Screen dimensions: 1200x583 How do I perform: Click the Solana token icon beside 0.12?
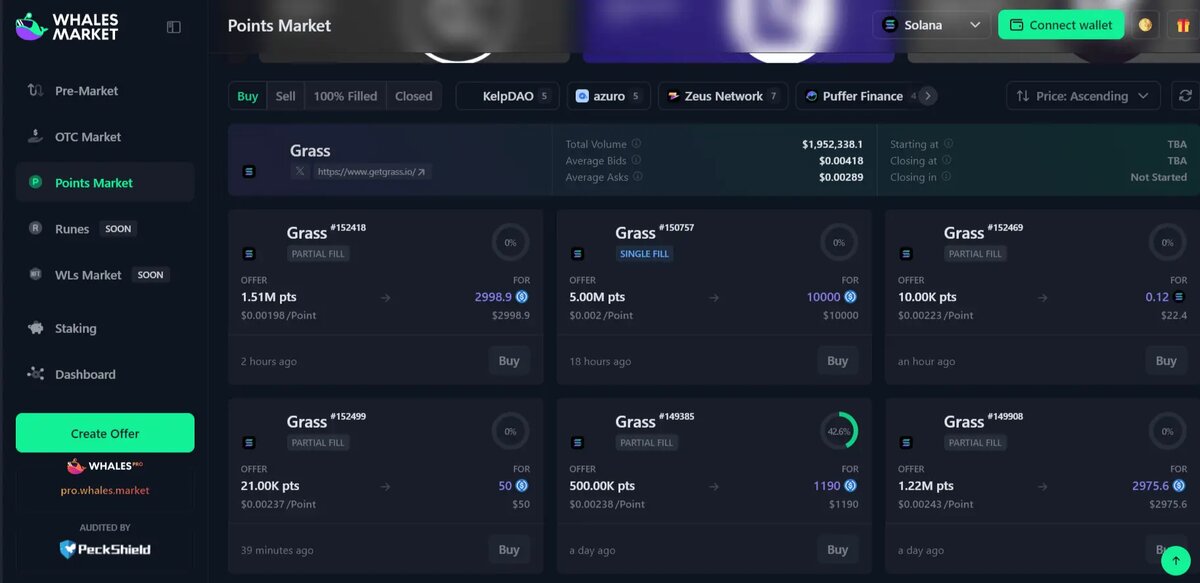[1179, 297]
